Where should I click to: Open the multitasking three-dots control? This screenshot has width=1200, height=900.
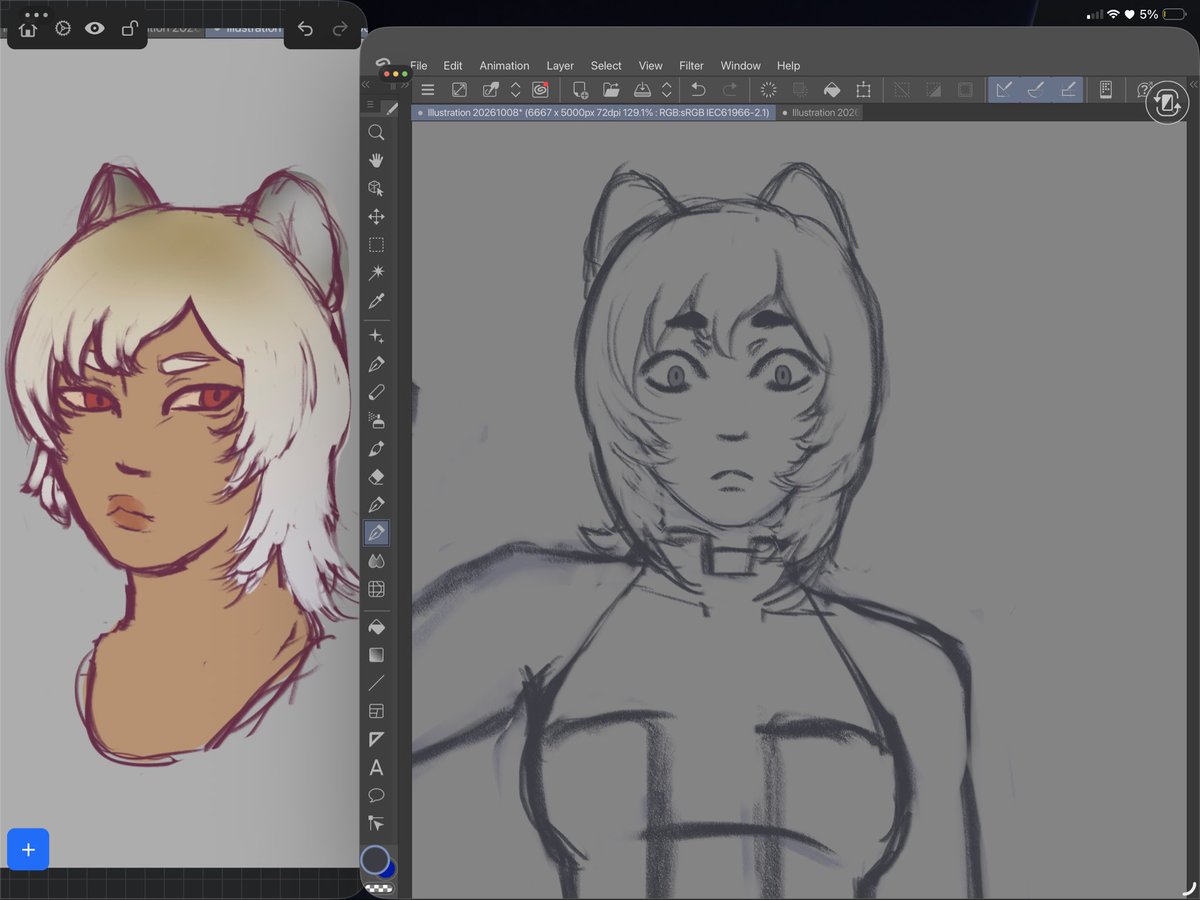[x=36, y=15]
